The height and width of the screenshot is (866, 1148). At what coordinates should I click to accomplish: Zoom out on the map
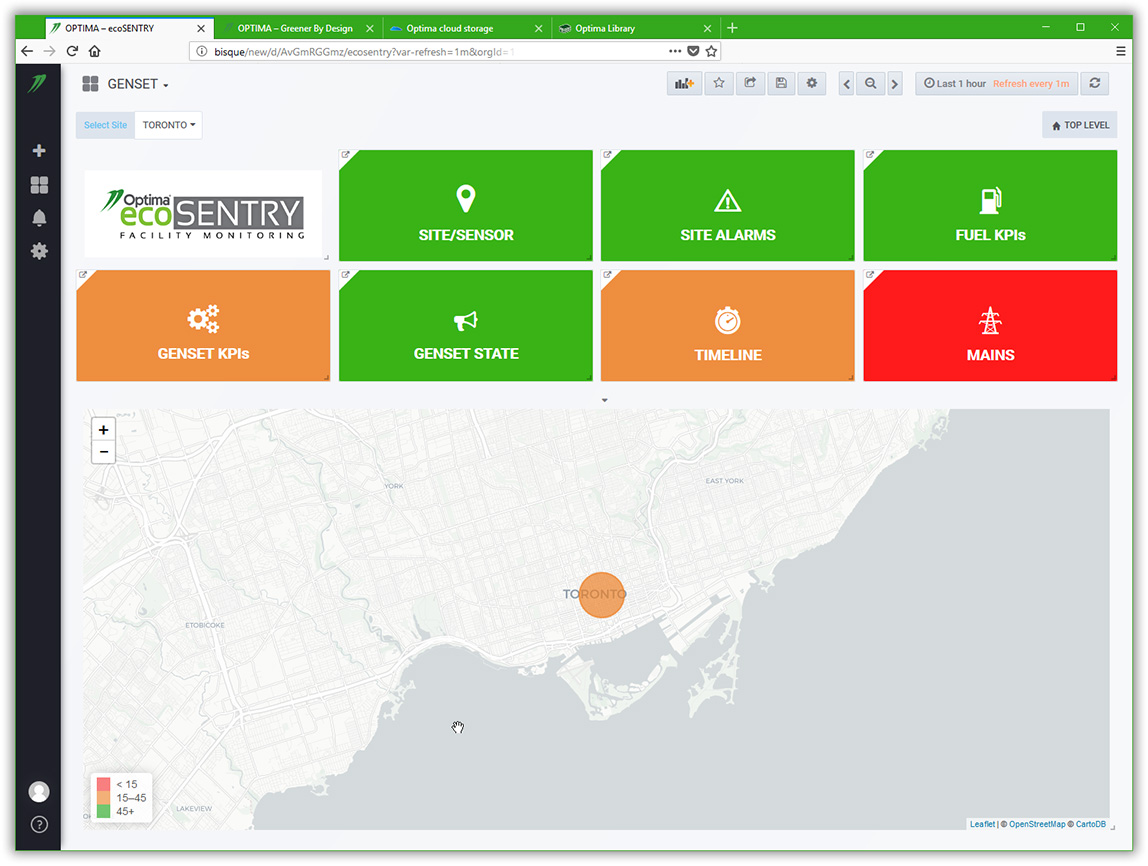pyautogui.click(x=103, y=452)
